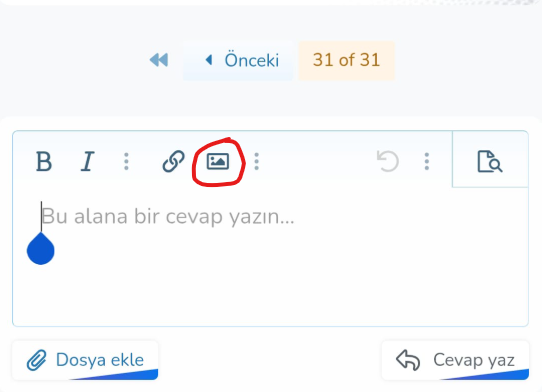This screenshot has height=392, width=542.
Task: Insert a hyperlink with the chain icon
Action: coord(174,161)
